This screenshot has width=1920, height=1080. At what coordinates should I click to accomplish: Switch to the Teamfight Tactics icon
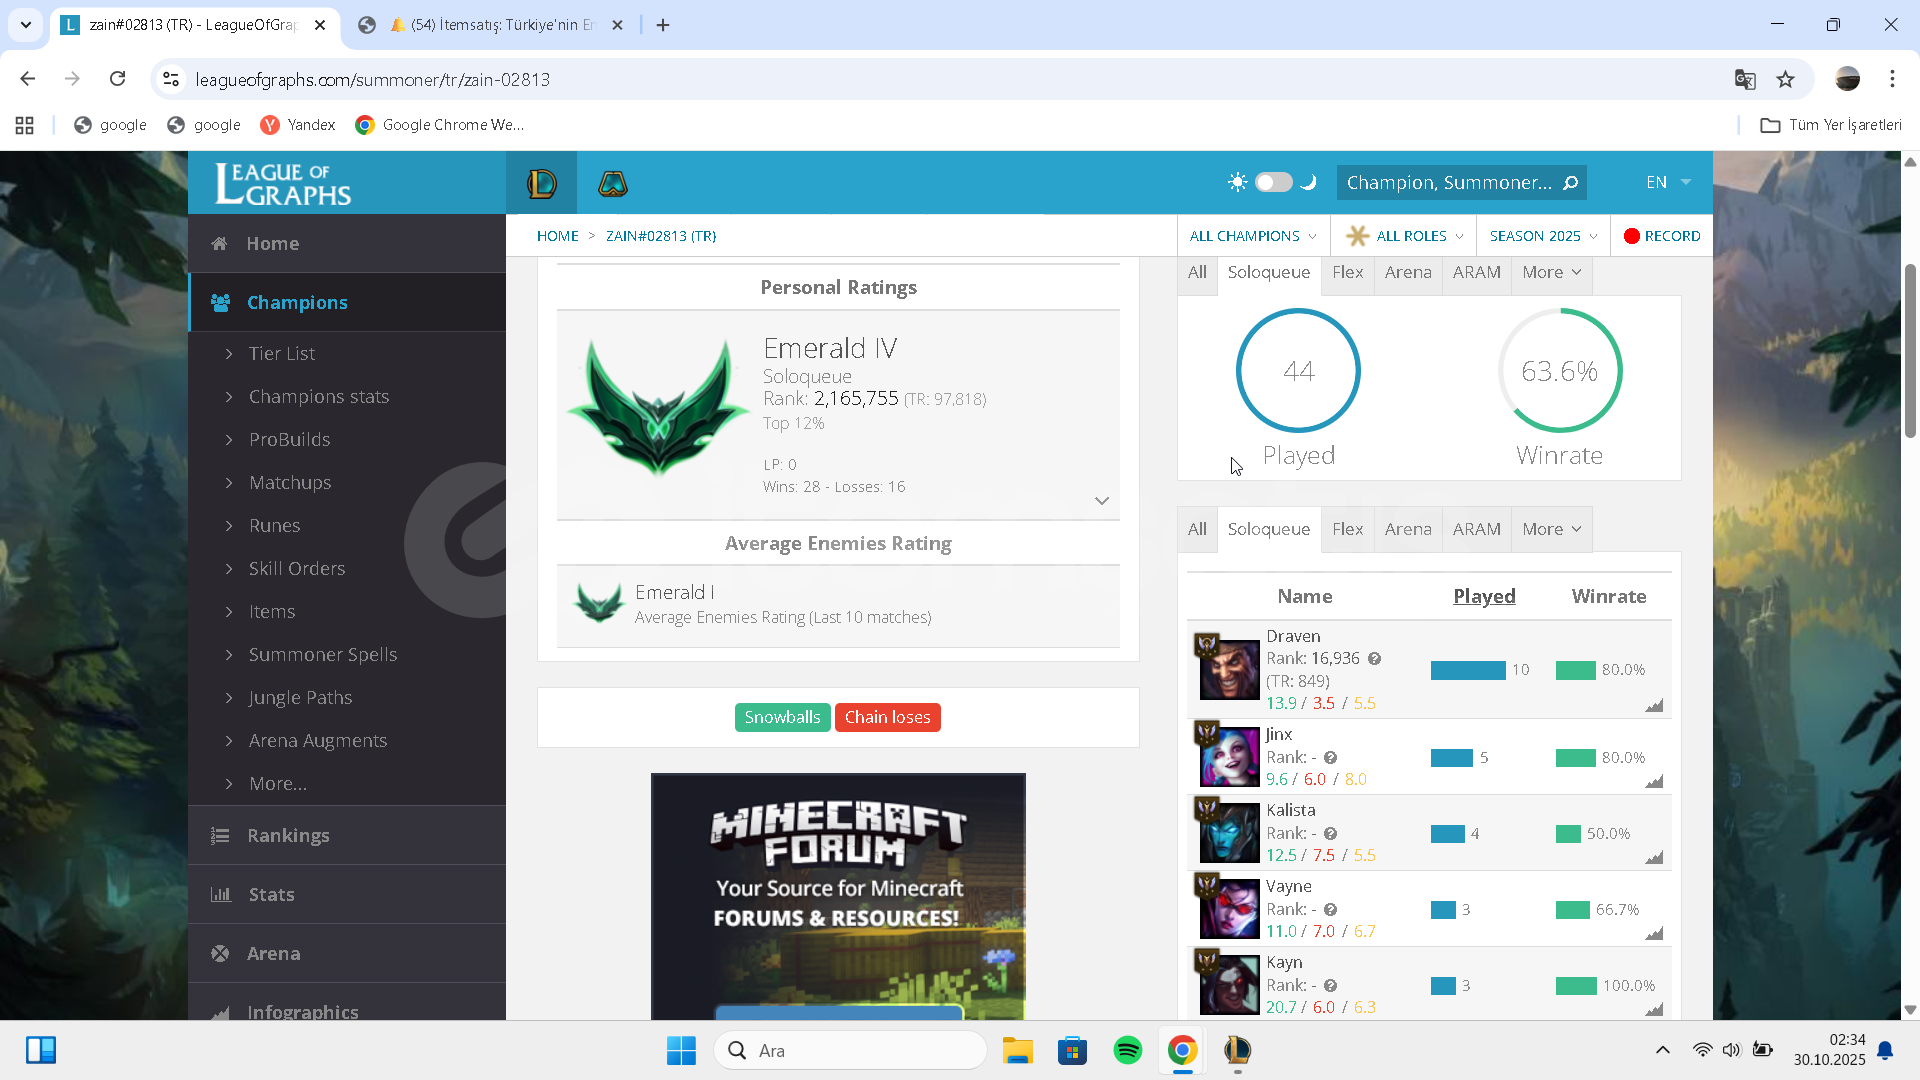pyautogui.click(x=612, y=183)
